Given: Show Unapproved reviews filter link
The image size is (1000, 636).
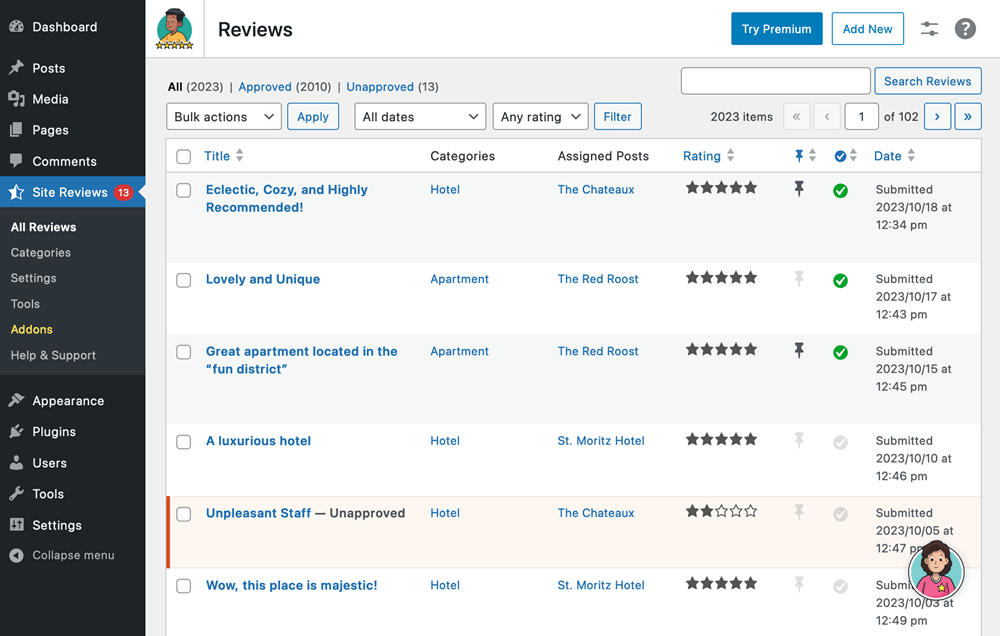Looking at the screenshot, I should pos(379,87).
